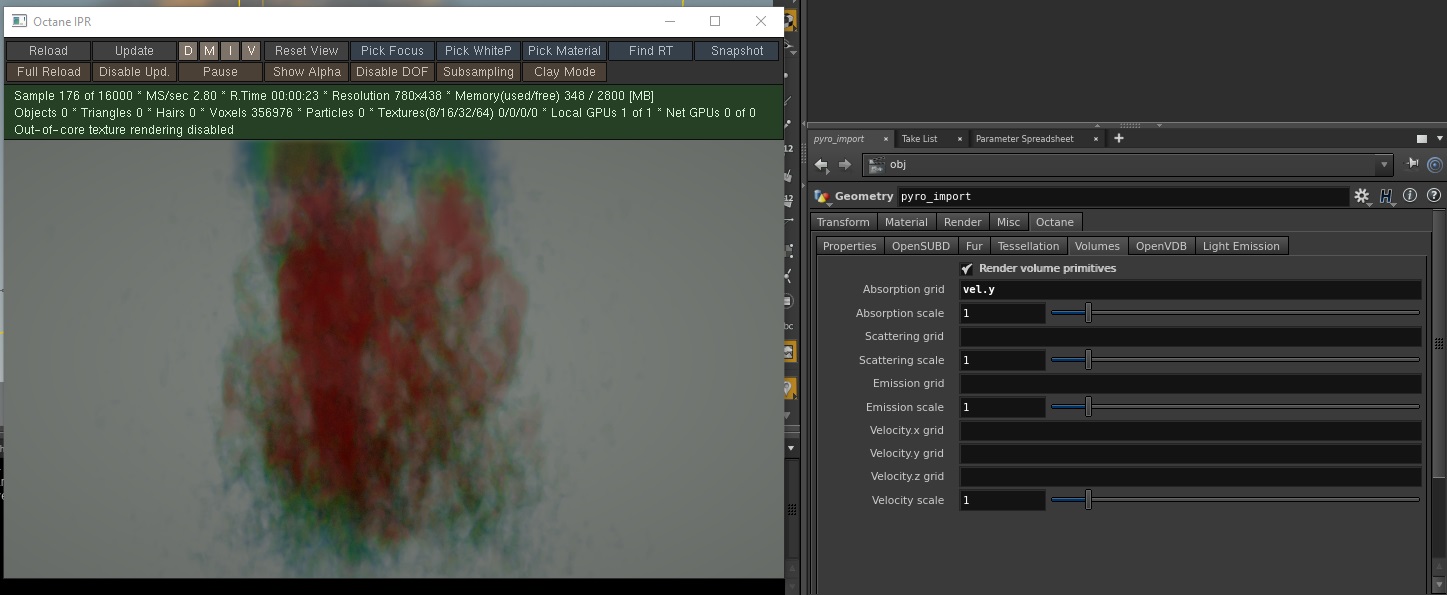Click the Octane IPR window title icon
This screenshot has width=1447, height=595.
point(19,21)
